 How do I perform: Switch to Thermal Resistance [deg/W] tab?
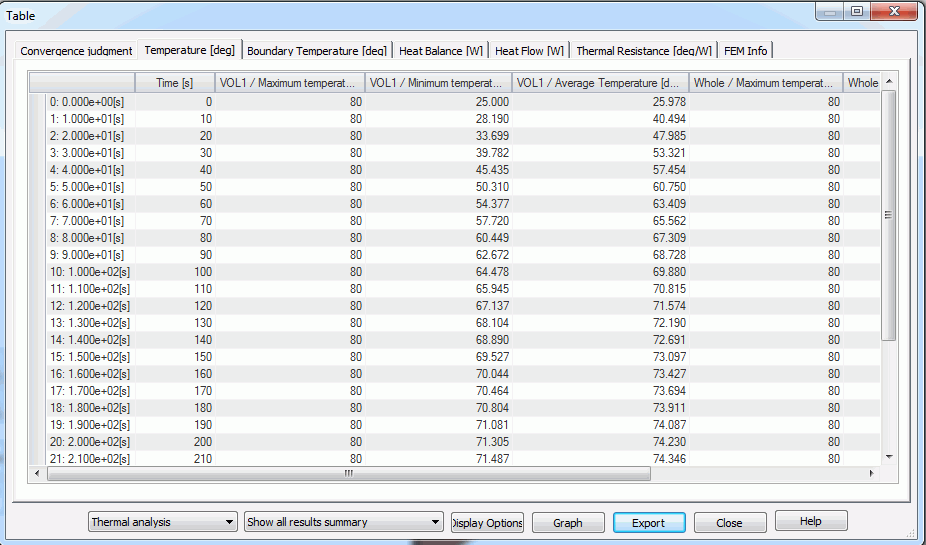(x=644, y=51)
